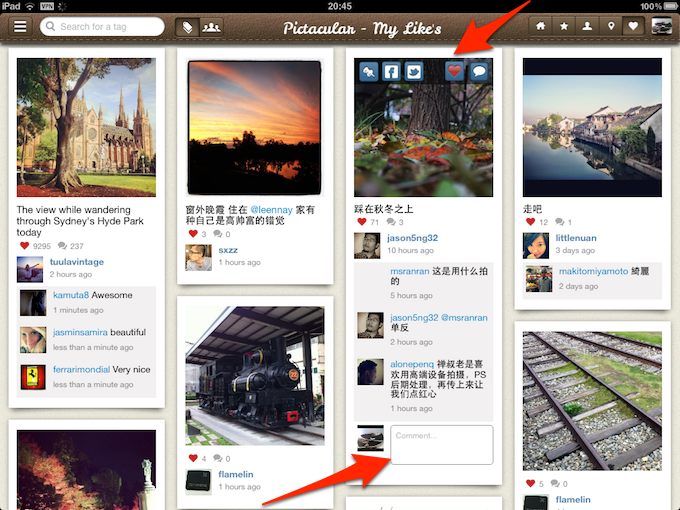Tap jasminsamira avatar picture
The width and height of the screenshot is (680, 510).
pyautogui.click(x=33, y=340)
